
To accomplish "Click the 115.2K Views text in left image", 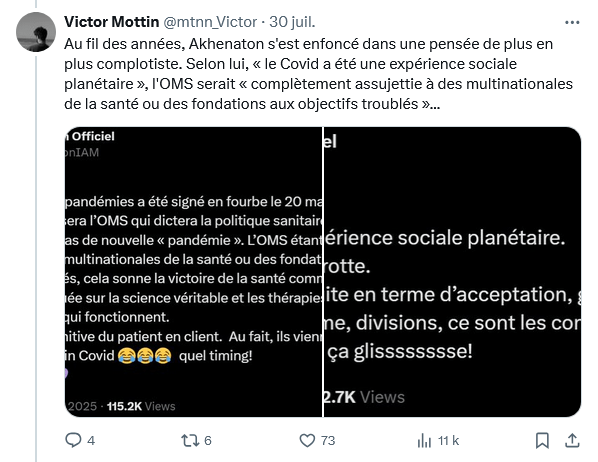I will pyautogui.click(x=141, y=406).
